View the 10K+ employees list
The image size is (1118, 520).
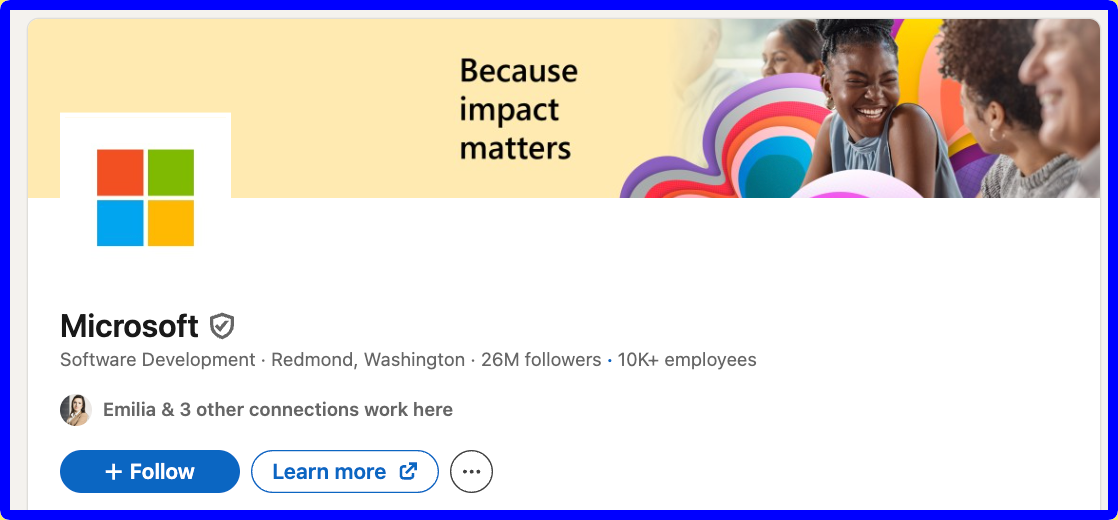pyautogui.click(x=687, y=360)
